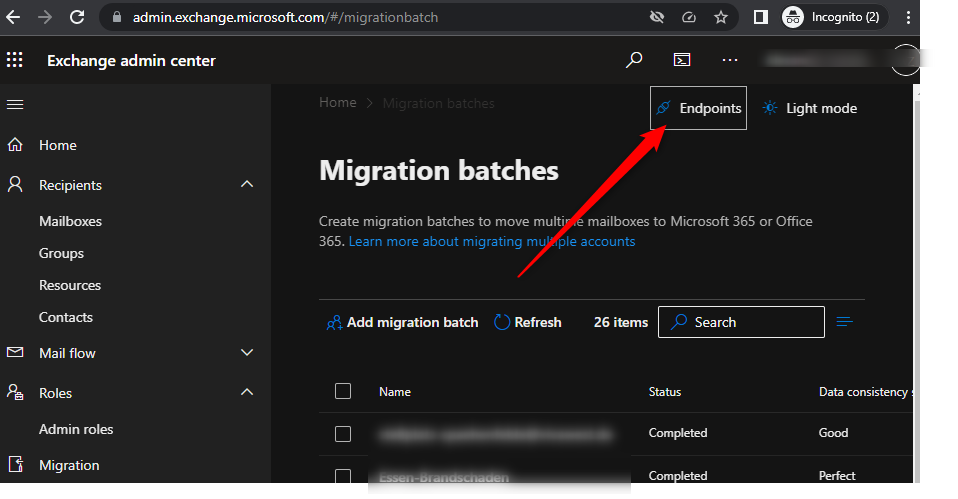Collapse the navigation hamburger menu
Image resolution: width=958 pixels, height=499 pixels.
[15, 105]
